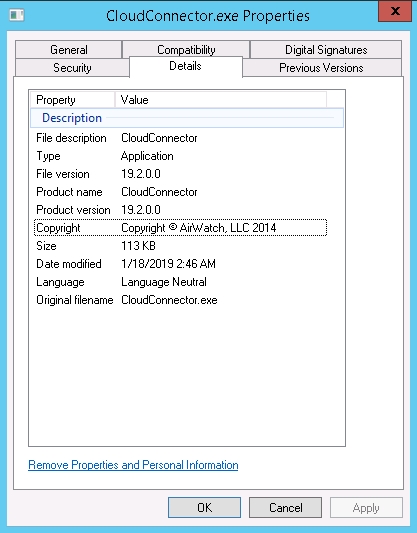Go to the Digital Signatures tab
The image size is (417, 533).
tap(326, 50)
